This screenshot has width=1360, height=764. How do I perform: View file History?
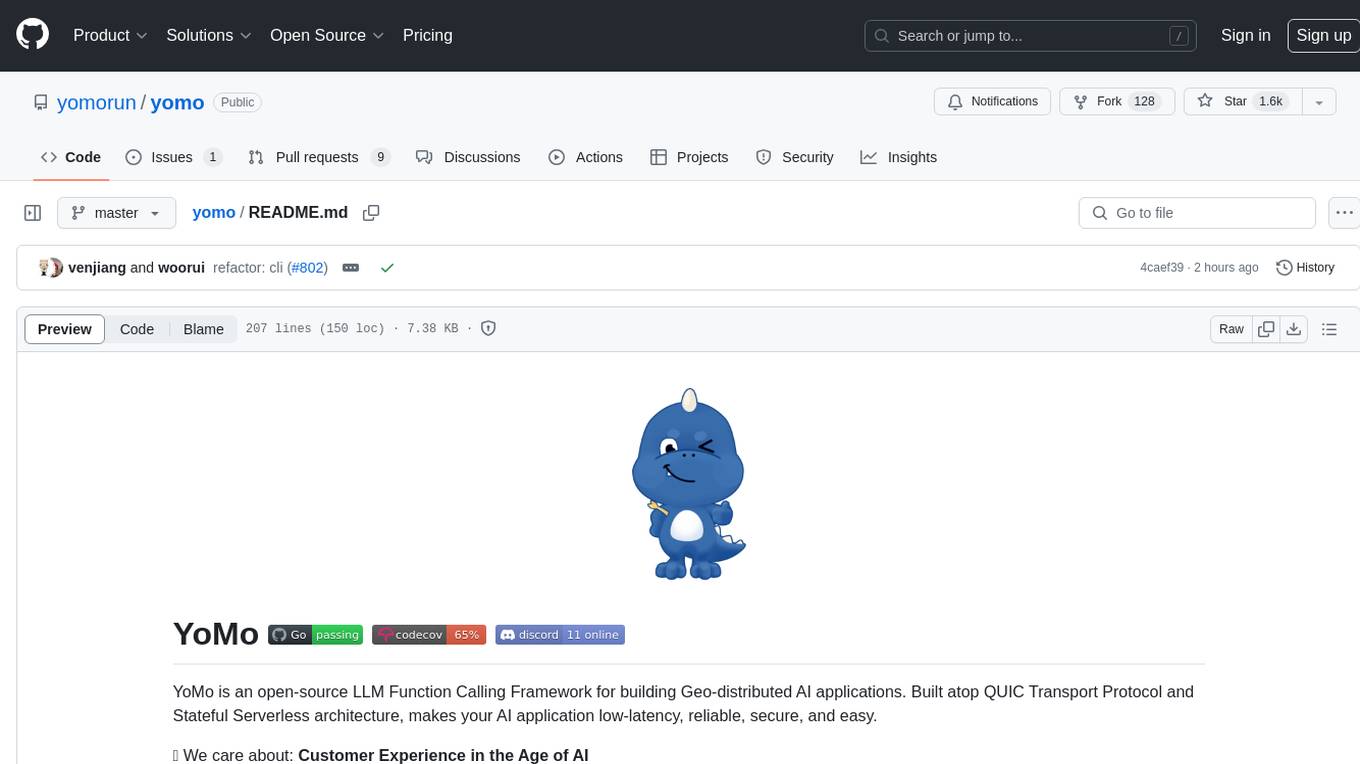1306,267
